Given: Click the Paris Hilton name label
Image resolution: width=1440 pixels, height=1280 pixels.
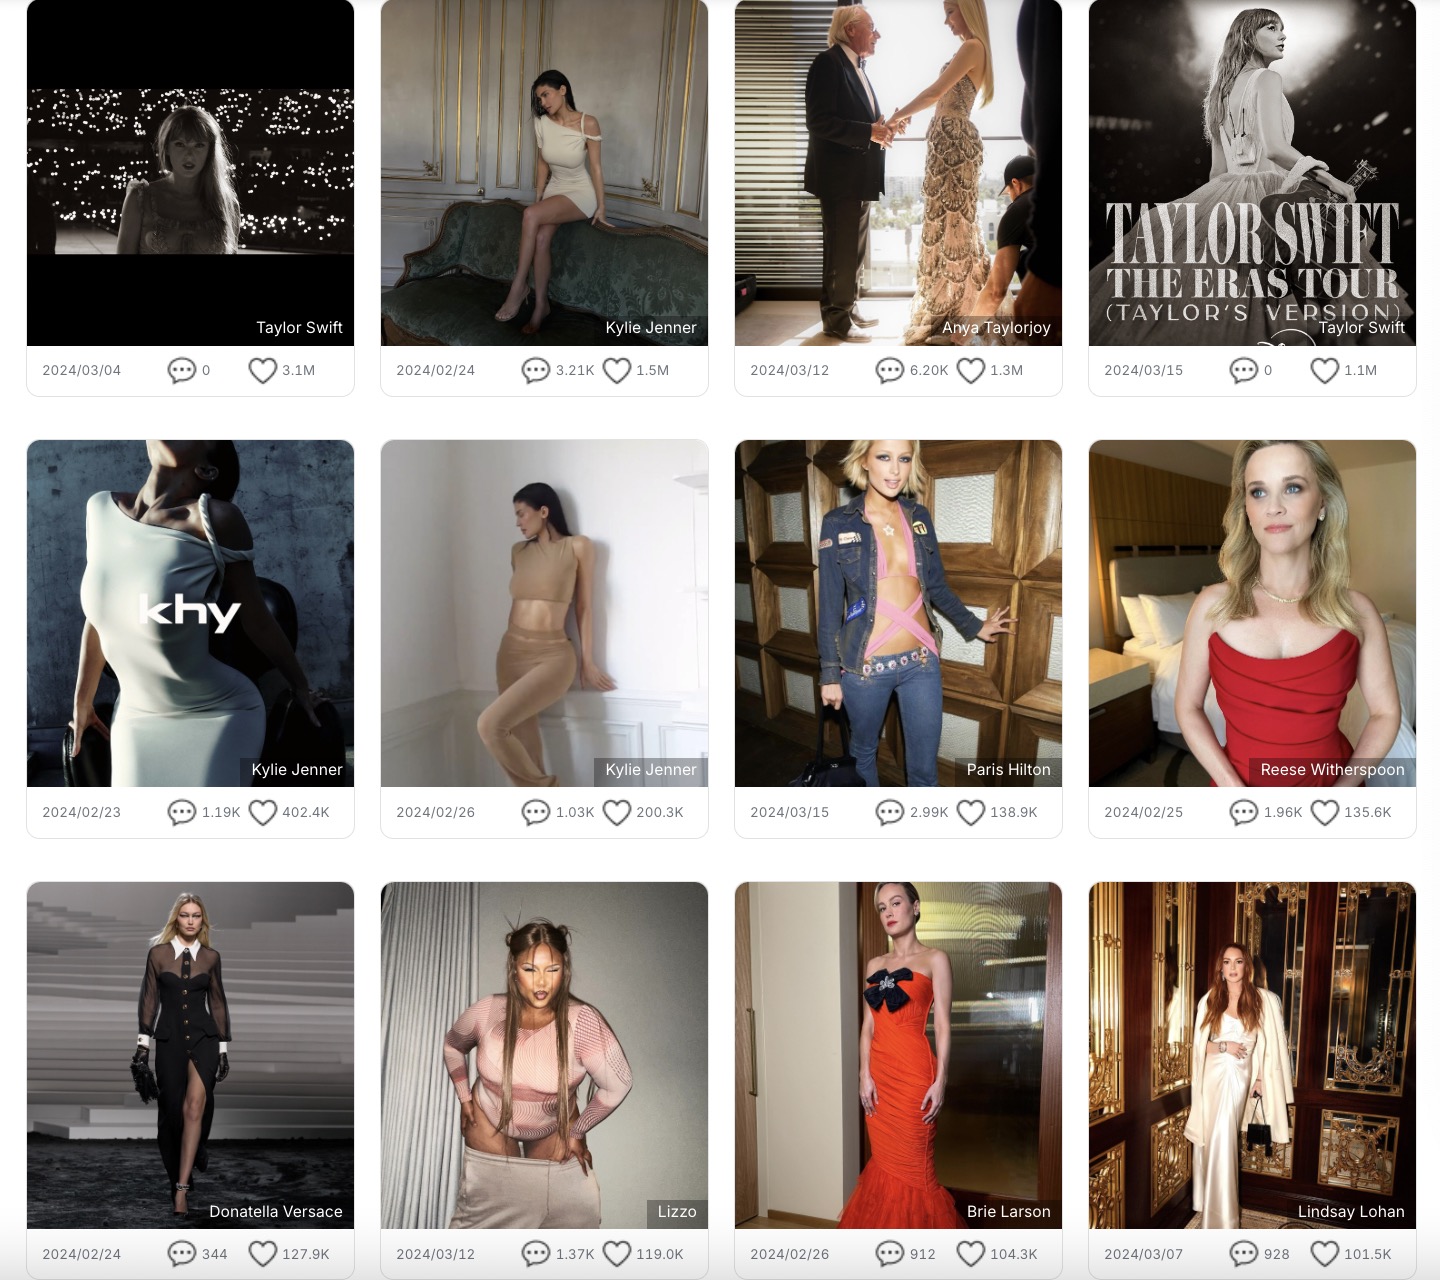Looking at the screenshot, I should coord(1008,770).
